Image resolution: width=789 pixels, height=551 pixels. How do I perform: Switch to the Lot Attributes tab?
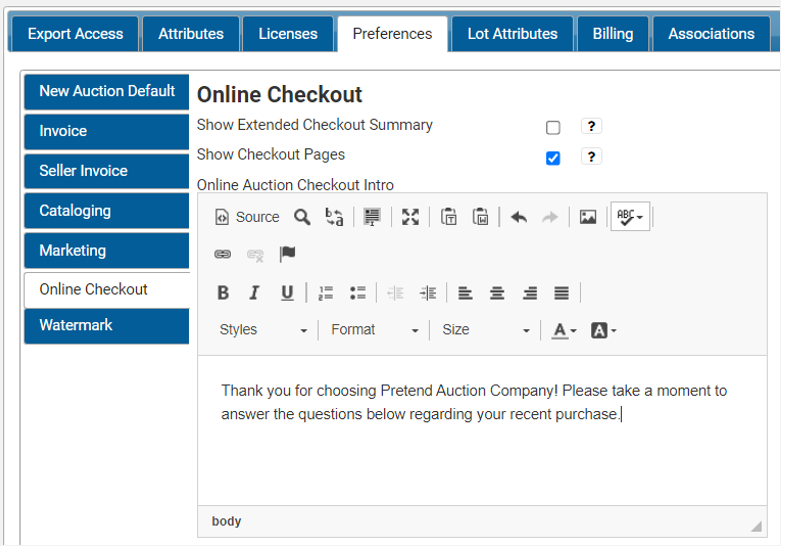point(512,34)
